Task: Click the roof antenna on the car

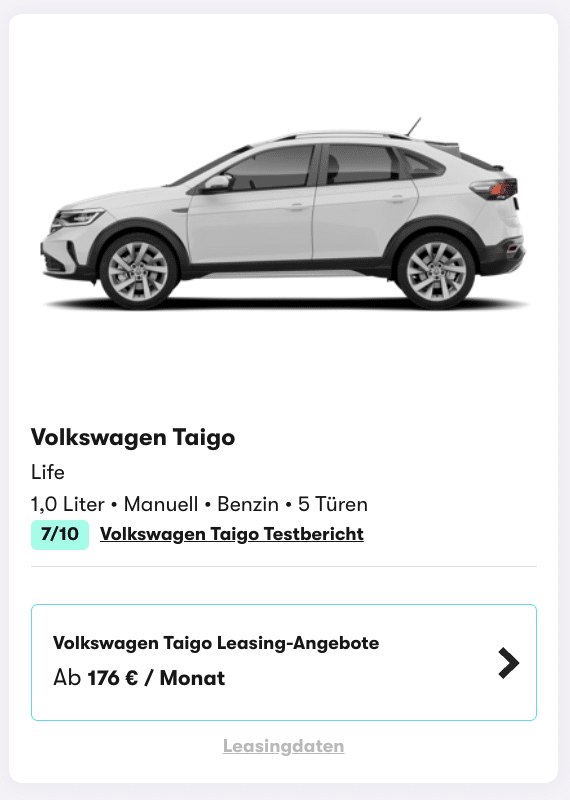Action: tap(413, 127)
